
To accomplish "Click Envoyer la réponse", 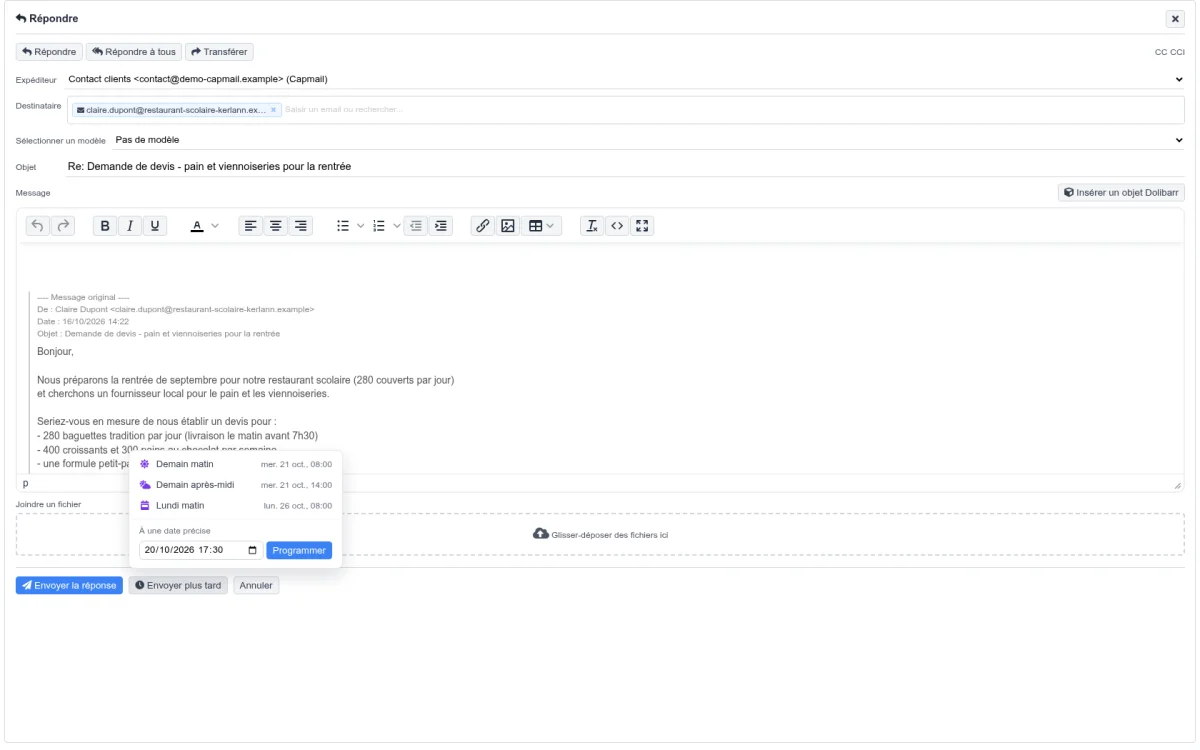I will tap(69, 585).
